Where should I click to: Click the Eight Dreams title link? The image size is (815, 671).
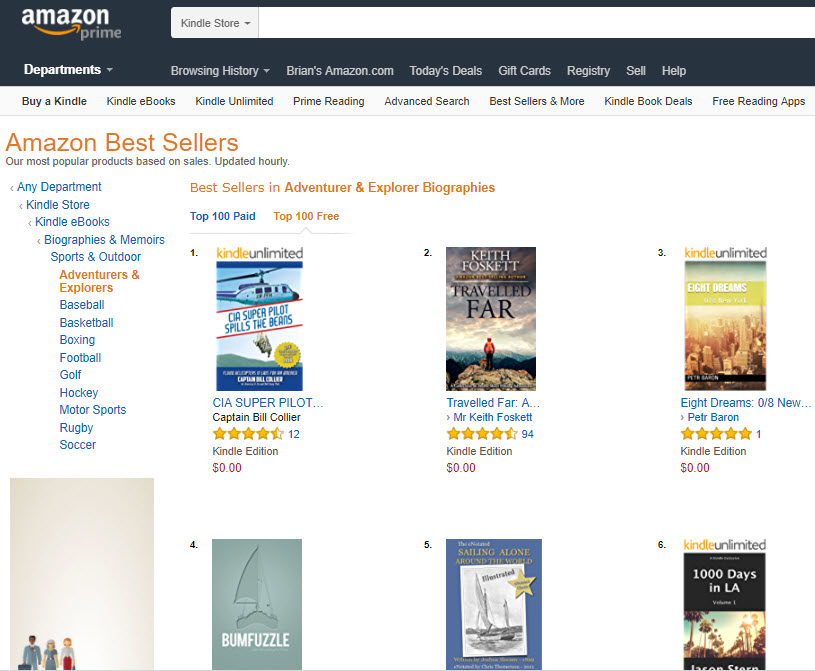click(x=745, y=403)
